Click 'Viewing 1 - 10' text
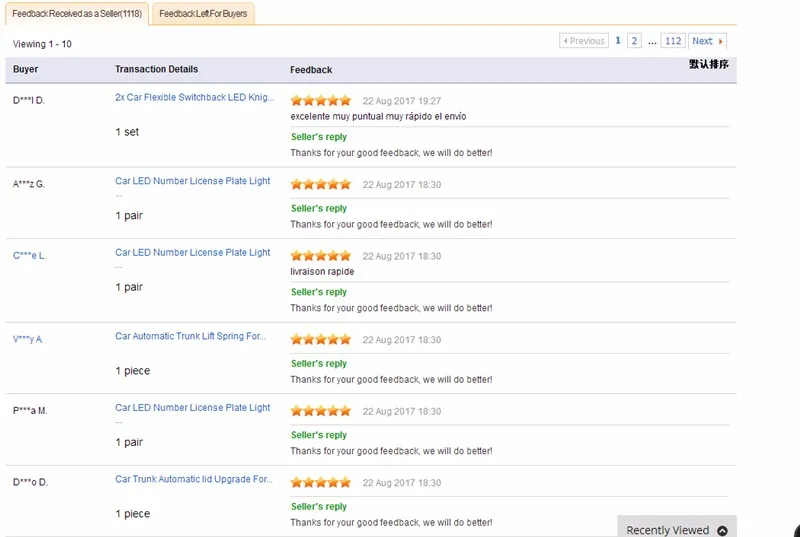Viewport: 800px width, 537px height. pyautogui.click(x=42, y=44)
